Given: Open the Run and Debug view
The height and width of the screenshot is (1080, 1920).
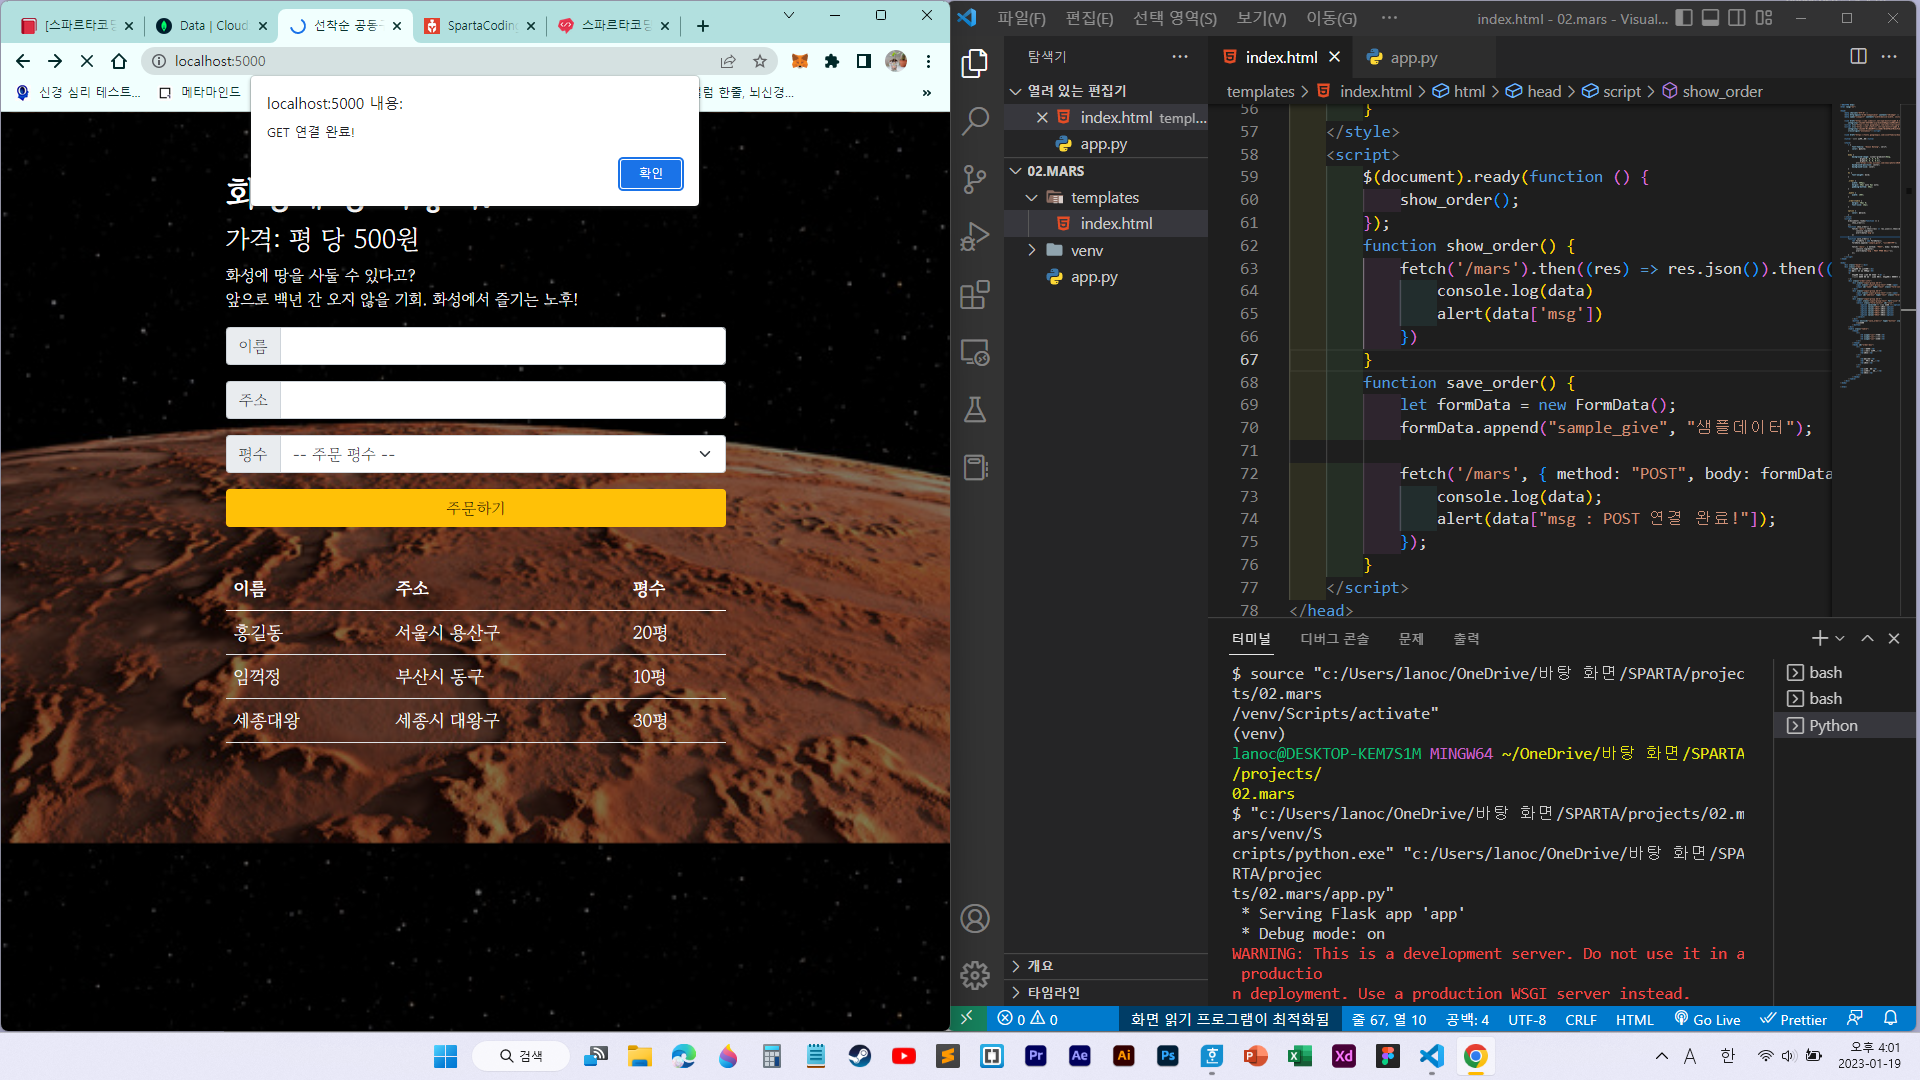Looking at the screenshot, I should pos(975,237).
